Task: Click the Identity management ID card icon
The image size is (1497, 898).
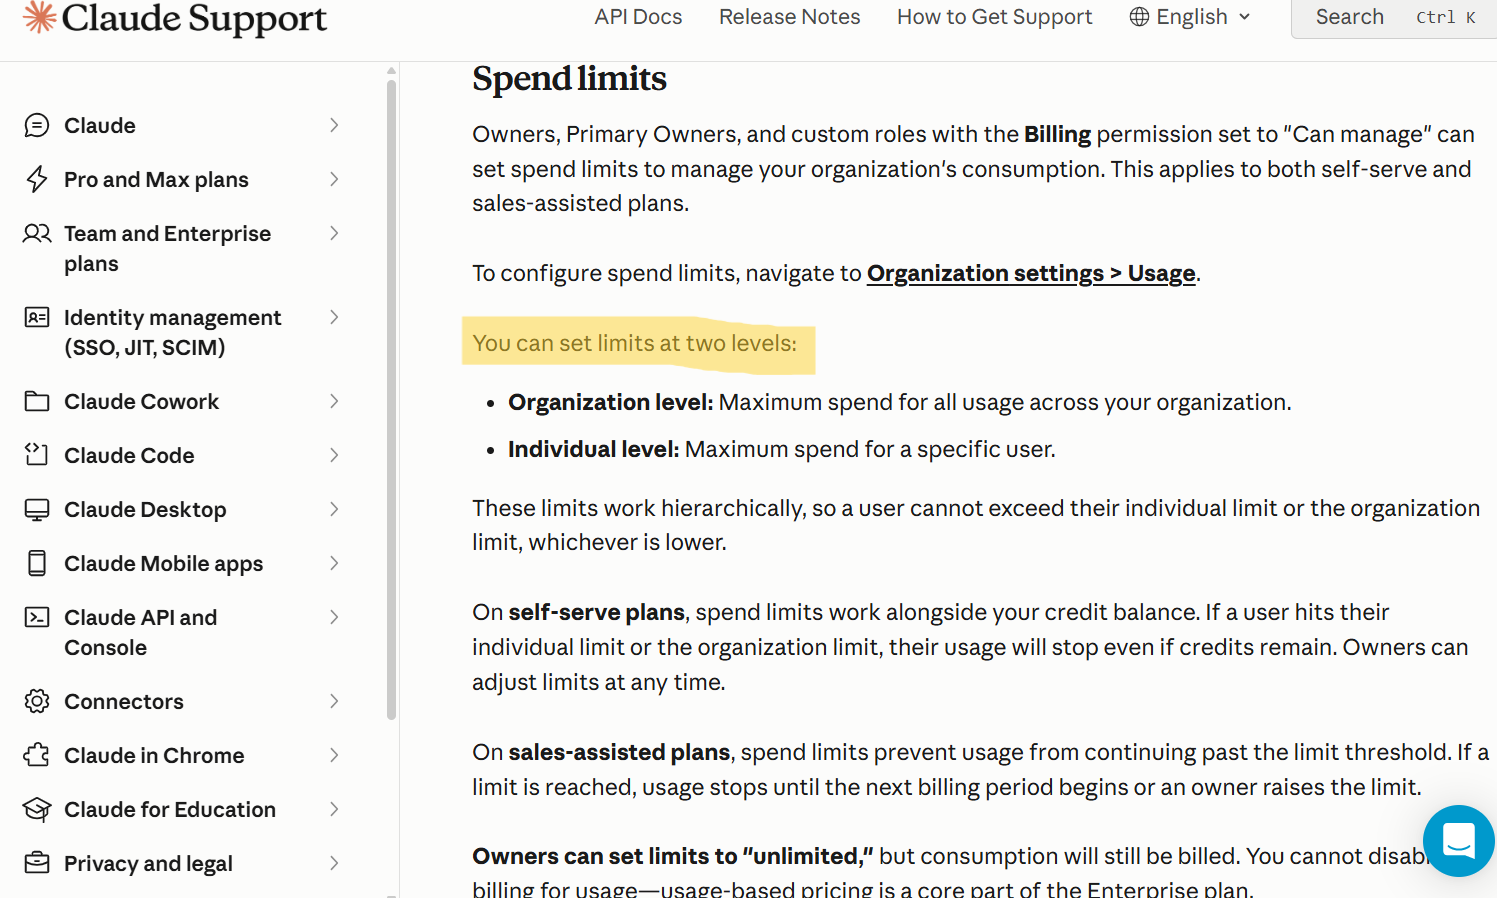Action: tap(37, 317)
